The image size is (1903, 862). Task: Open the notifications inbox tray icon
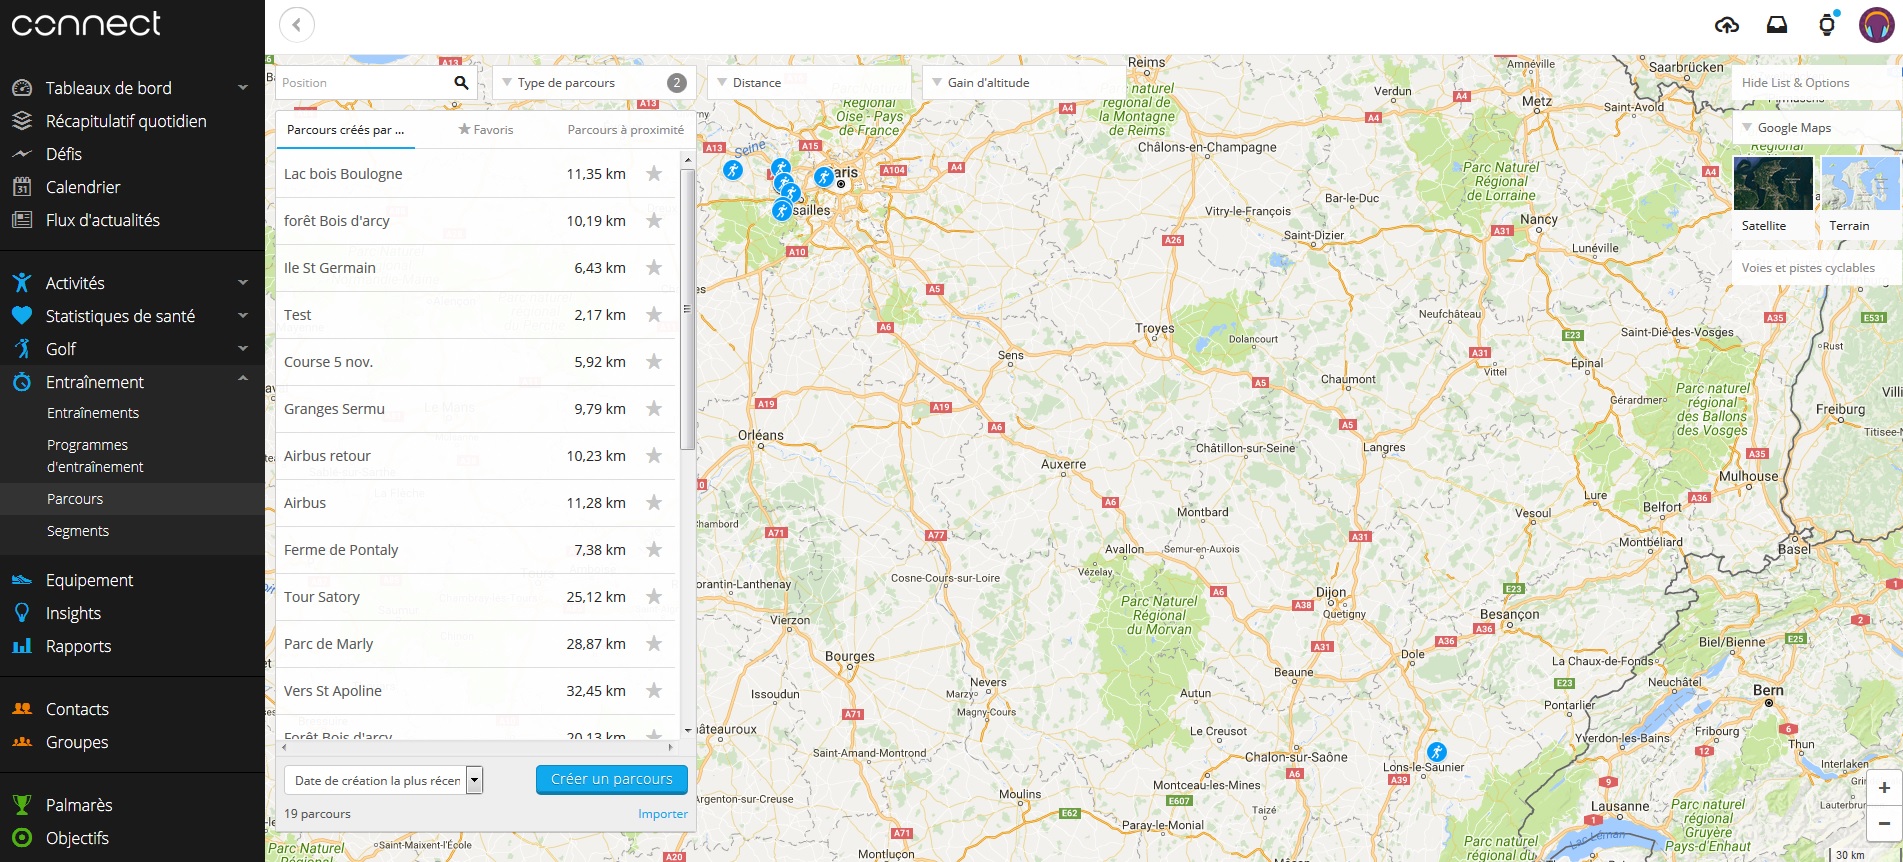pyautogui.click(x=1777, y=25)
